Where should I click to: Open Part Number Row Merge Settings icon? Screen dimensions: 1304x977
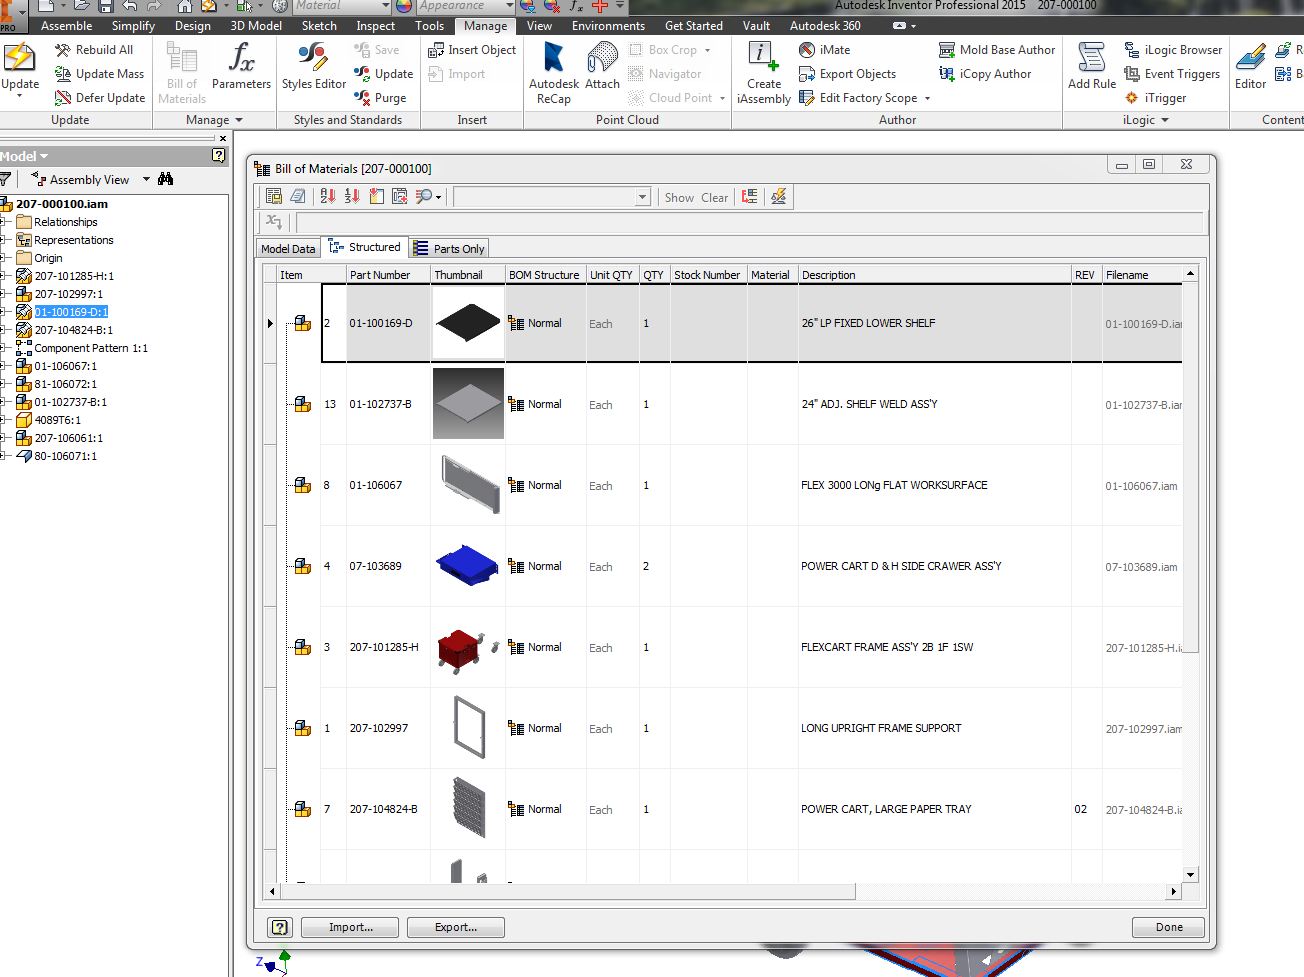tap(750, 197)
